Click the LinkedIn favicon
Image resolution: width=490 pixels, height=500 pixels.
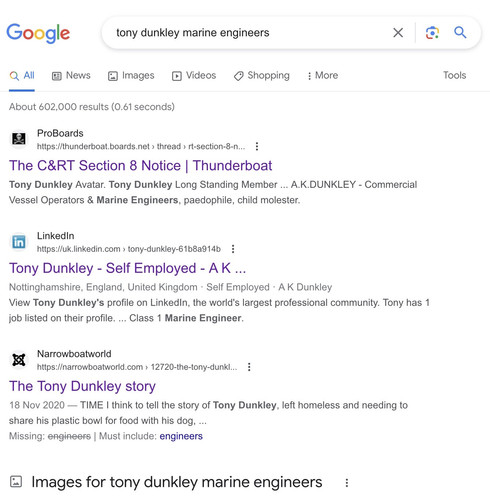click(x=19, y=242)
